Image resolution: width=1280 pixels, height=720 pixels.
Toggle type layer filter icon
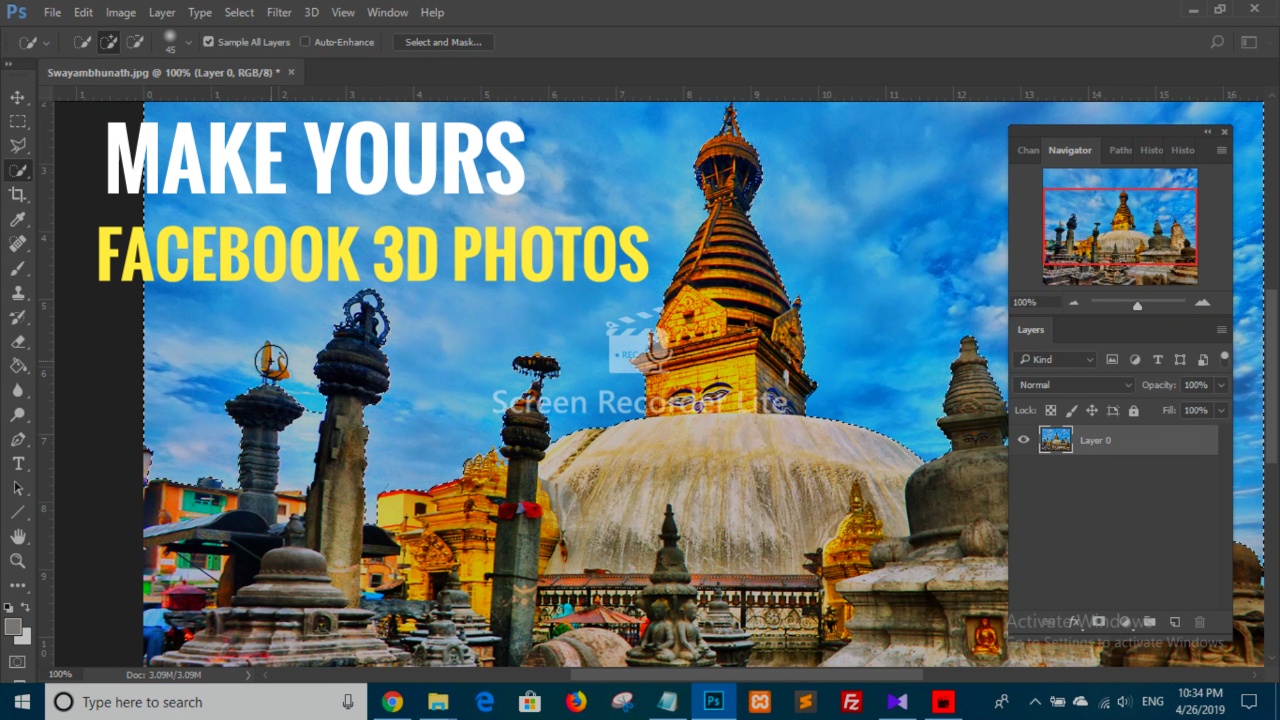(x=1157, y=359)
